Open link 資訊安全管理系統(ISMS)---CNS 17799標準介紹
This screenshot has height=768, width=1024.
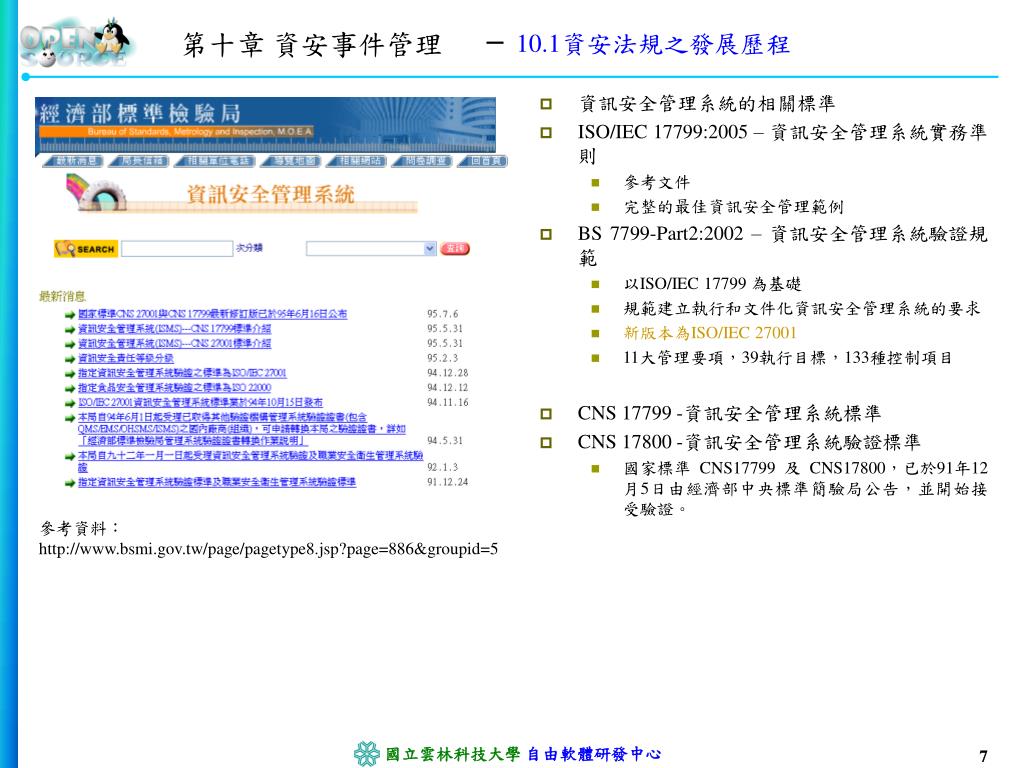point(174,328)
